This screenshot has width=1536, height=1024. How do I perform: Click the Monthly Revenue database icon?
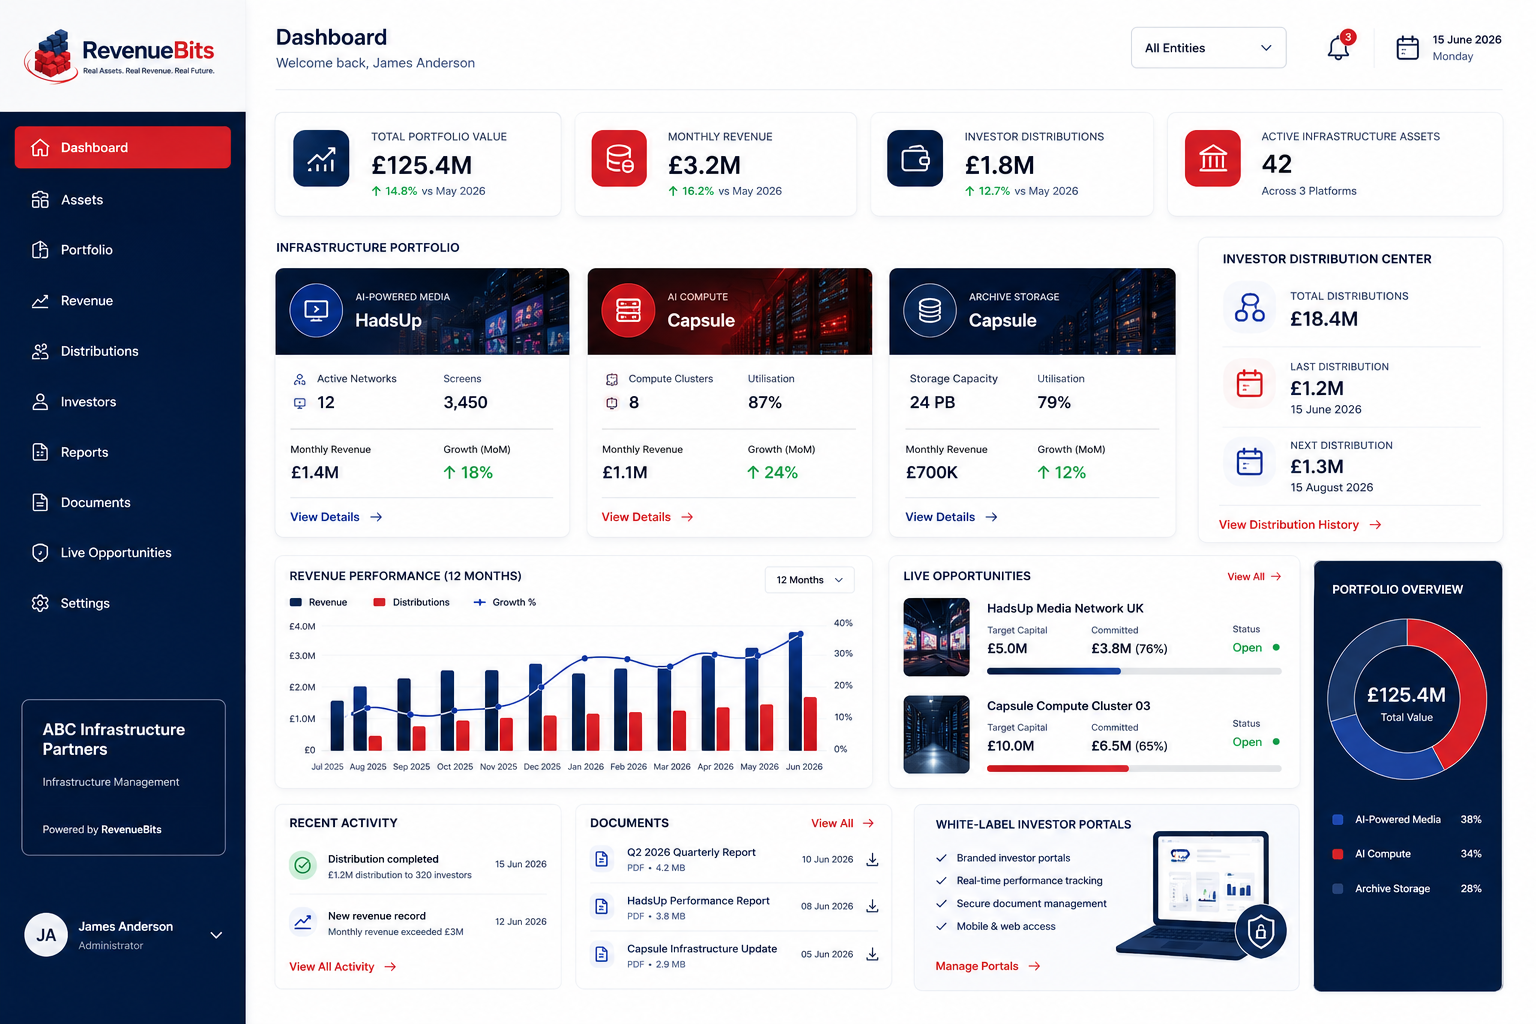[x=619, y=159]
